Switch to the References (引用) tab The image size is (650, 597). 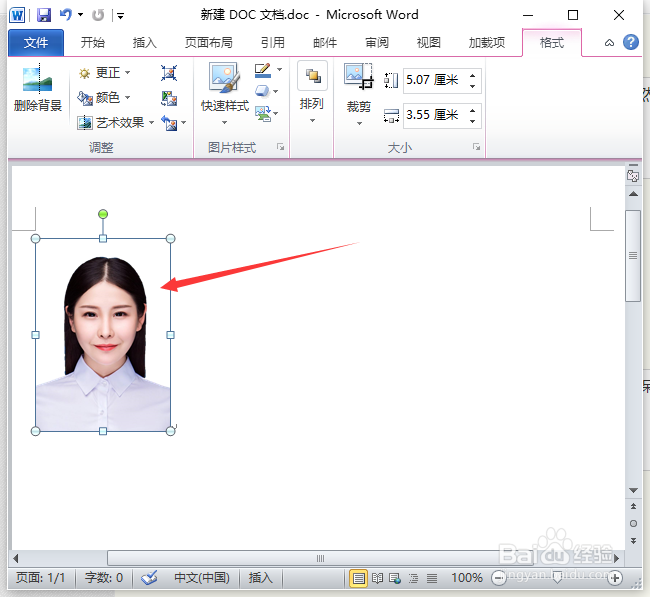pos(272,43)
